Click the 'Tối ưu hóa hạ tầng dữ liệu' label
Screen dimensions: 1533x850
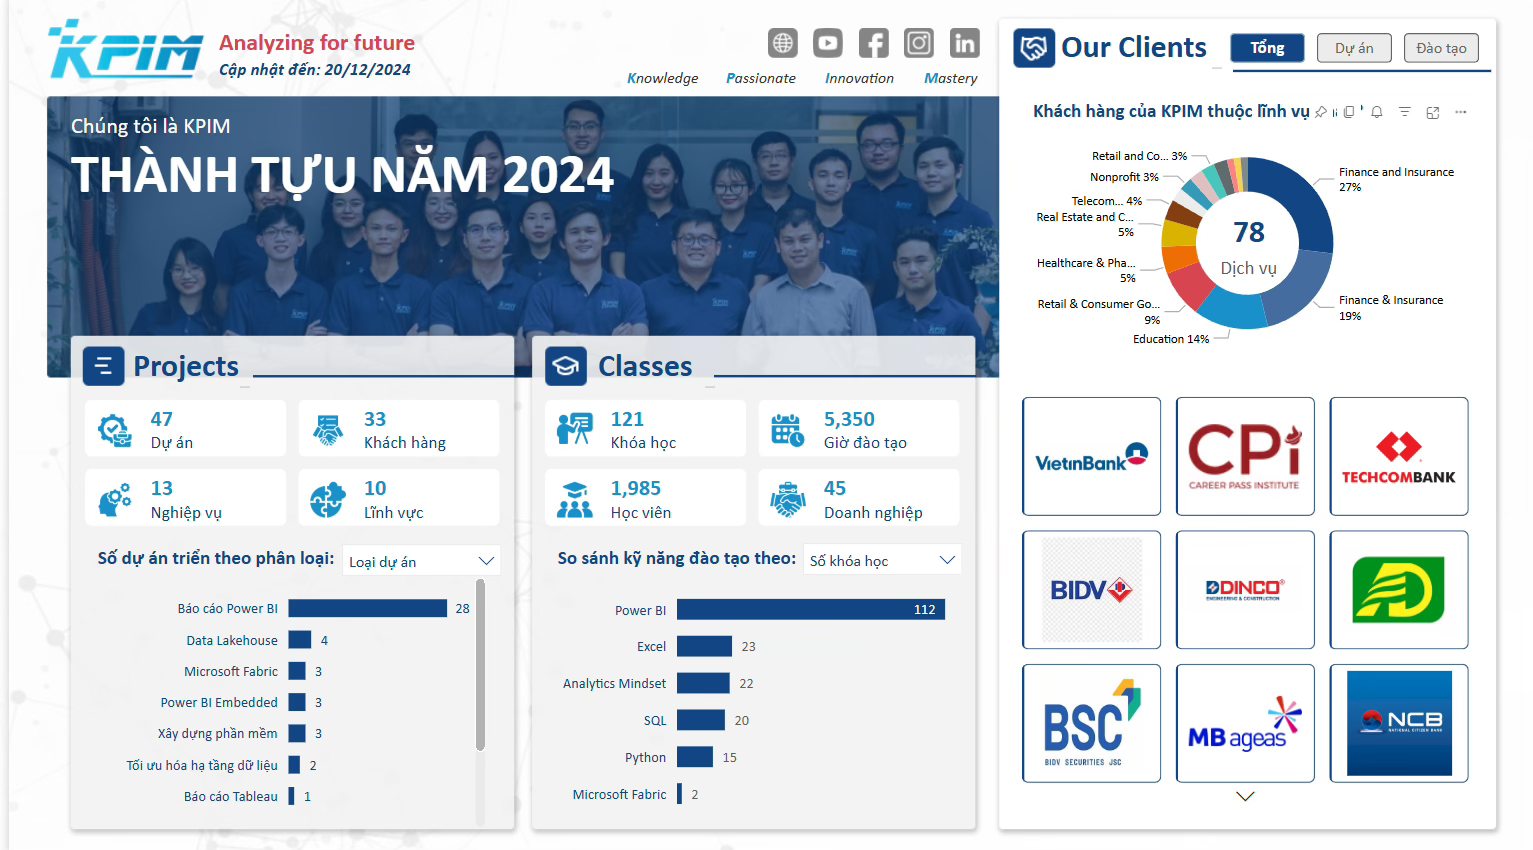tap(202, 765)
